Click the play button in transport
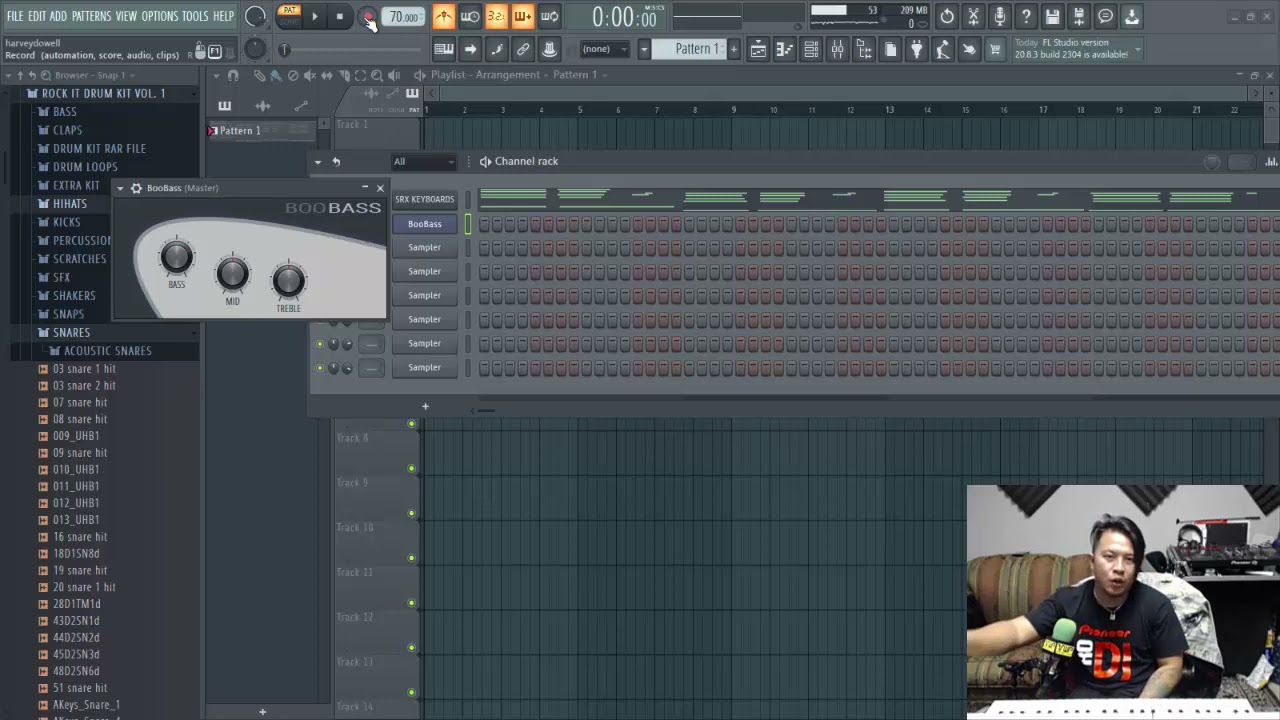The image size is (1280, 720). (x=314, y=16)
